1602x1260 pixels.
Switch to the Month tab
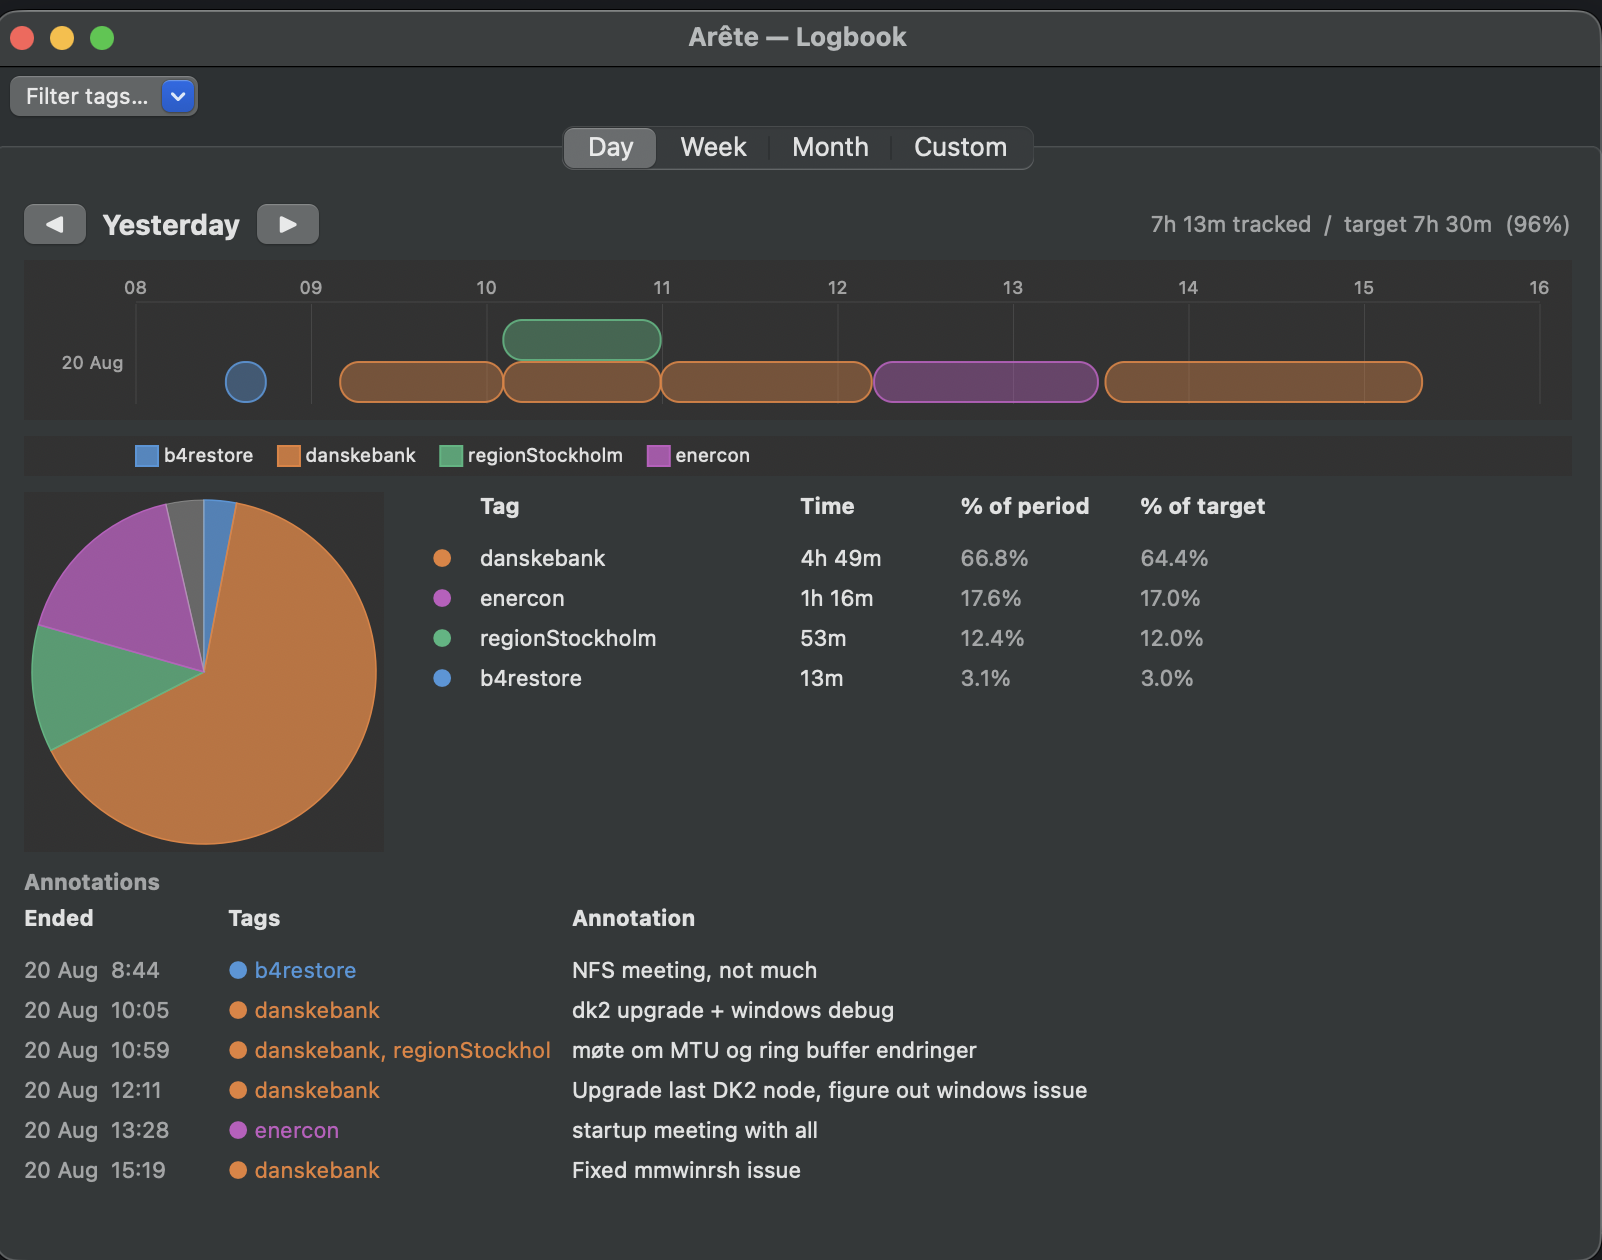click(830, 147)
